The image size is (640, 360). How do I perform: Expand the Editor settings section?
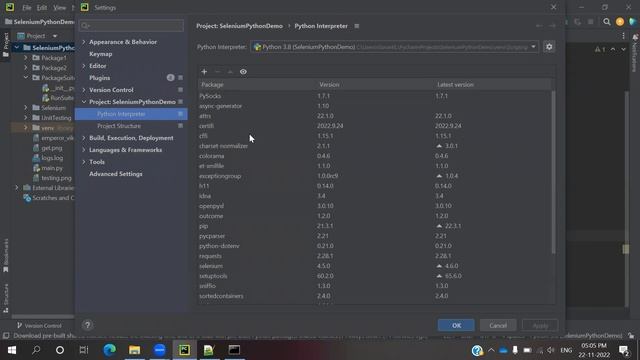tap(84, 66)
